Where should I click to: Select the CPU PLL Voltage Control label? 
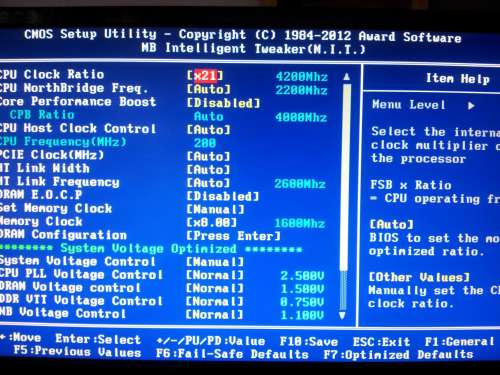point(81,274)
